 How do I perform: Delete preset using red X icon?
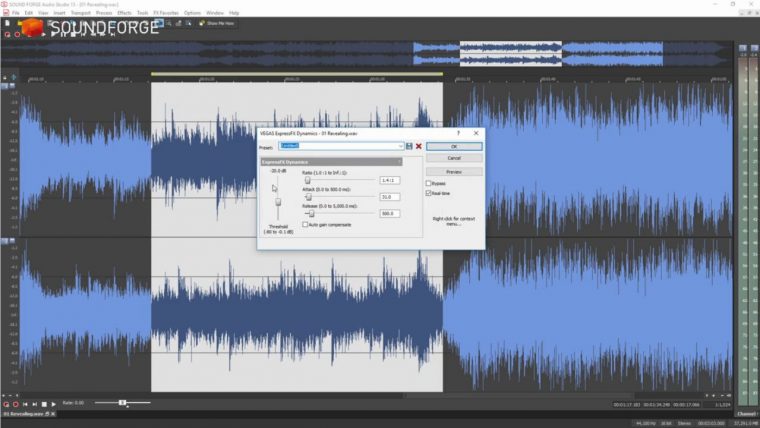tap(418, 146)
